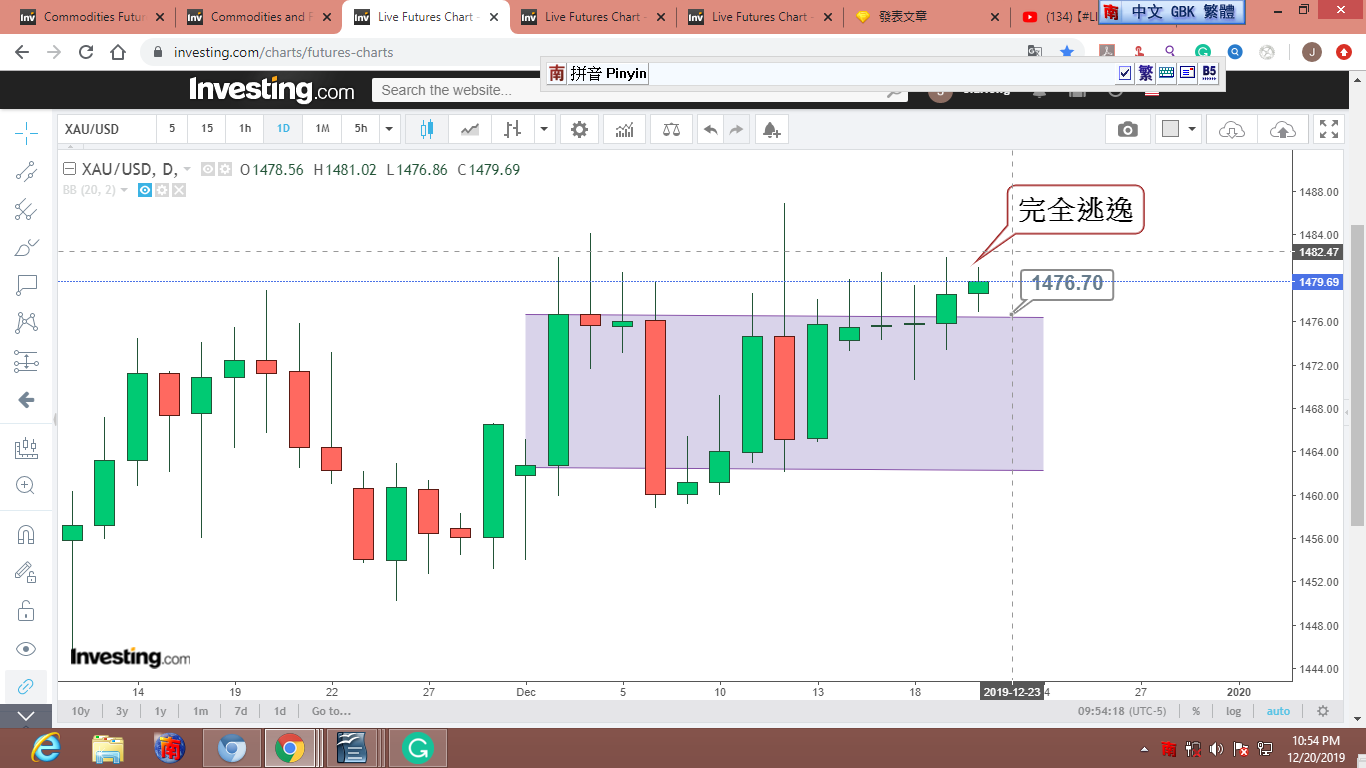Toggle percent scale on price axis
The height and width of the screenshot is (768, 1366).
1196,711
